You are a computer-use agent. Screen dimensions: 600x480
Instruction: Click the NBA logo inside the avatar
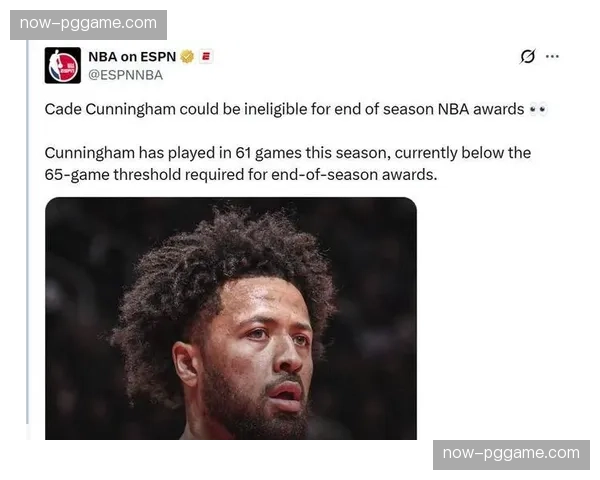(x=63, y=66)
